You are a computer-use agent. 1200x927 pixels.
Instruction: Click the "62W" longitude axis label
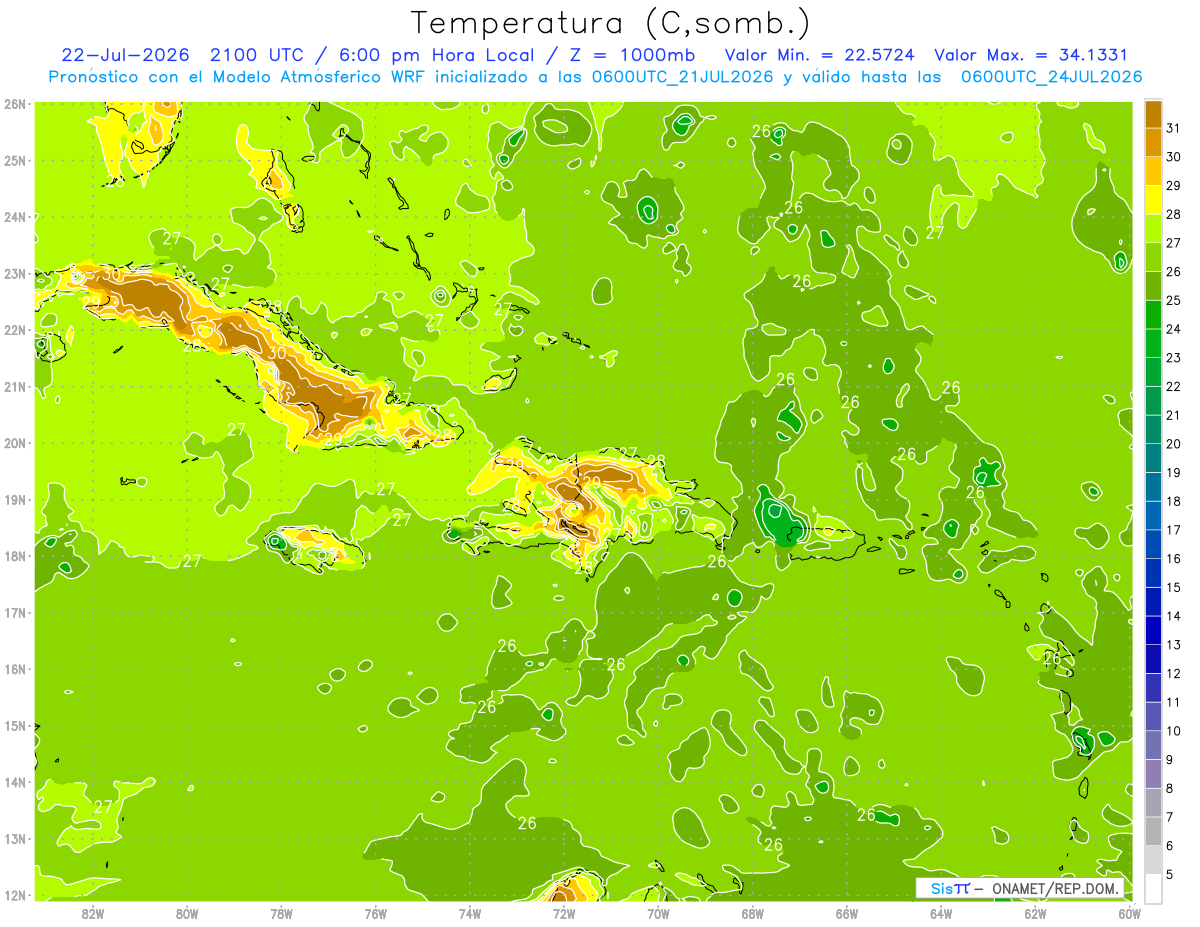pos(1035,914)
